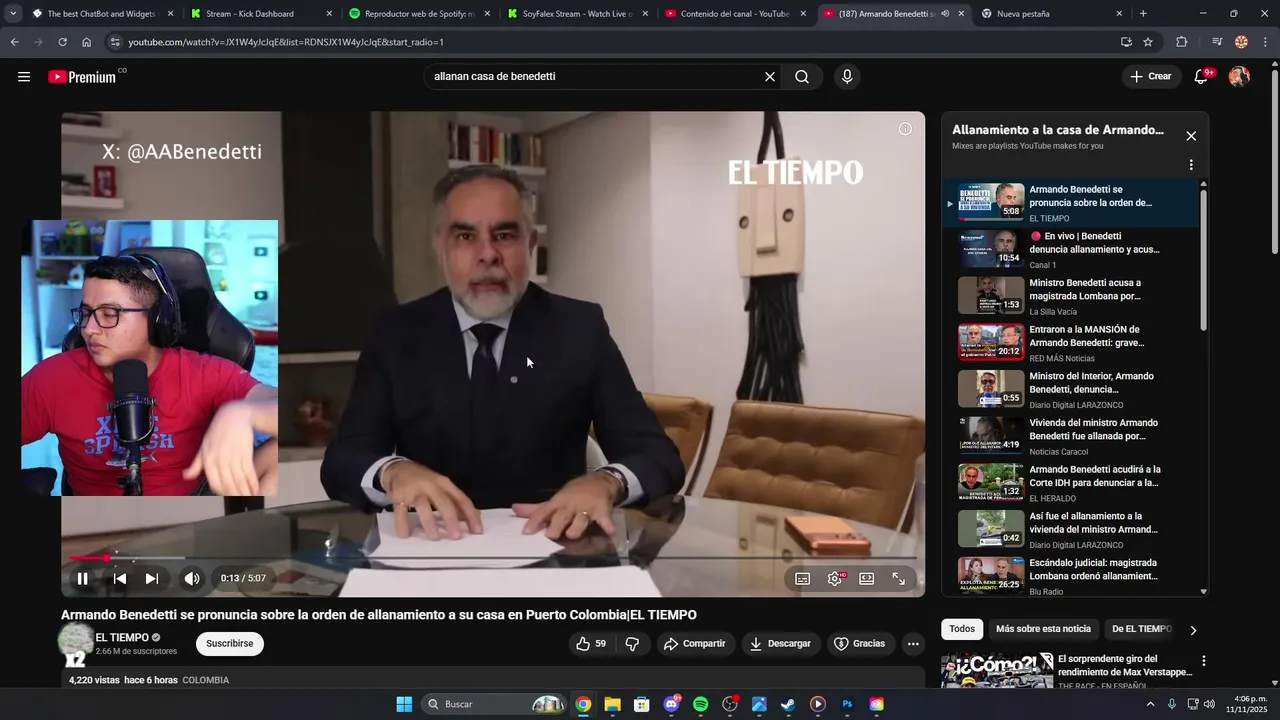This screenshot has height=720, width=1280.
Task: Show video info card icon
Action: [905, 129]
